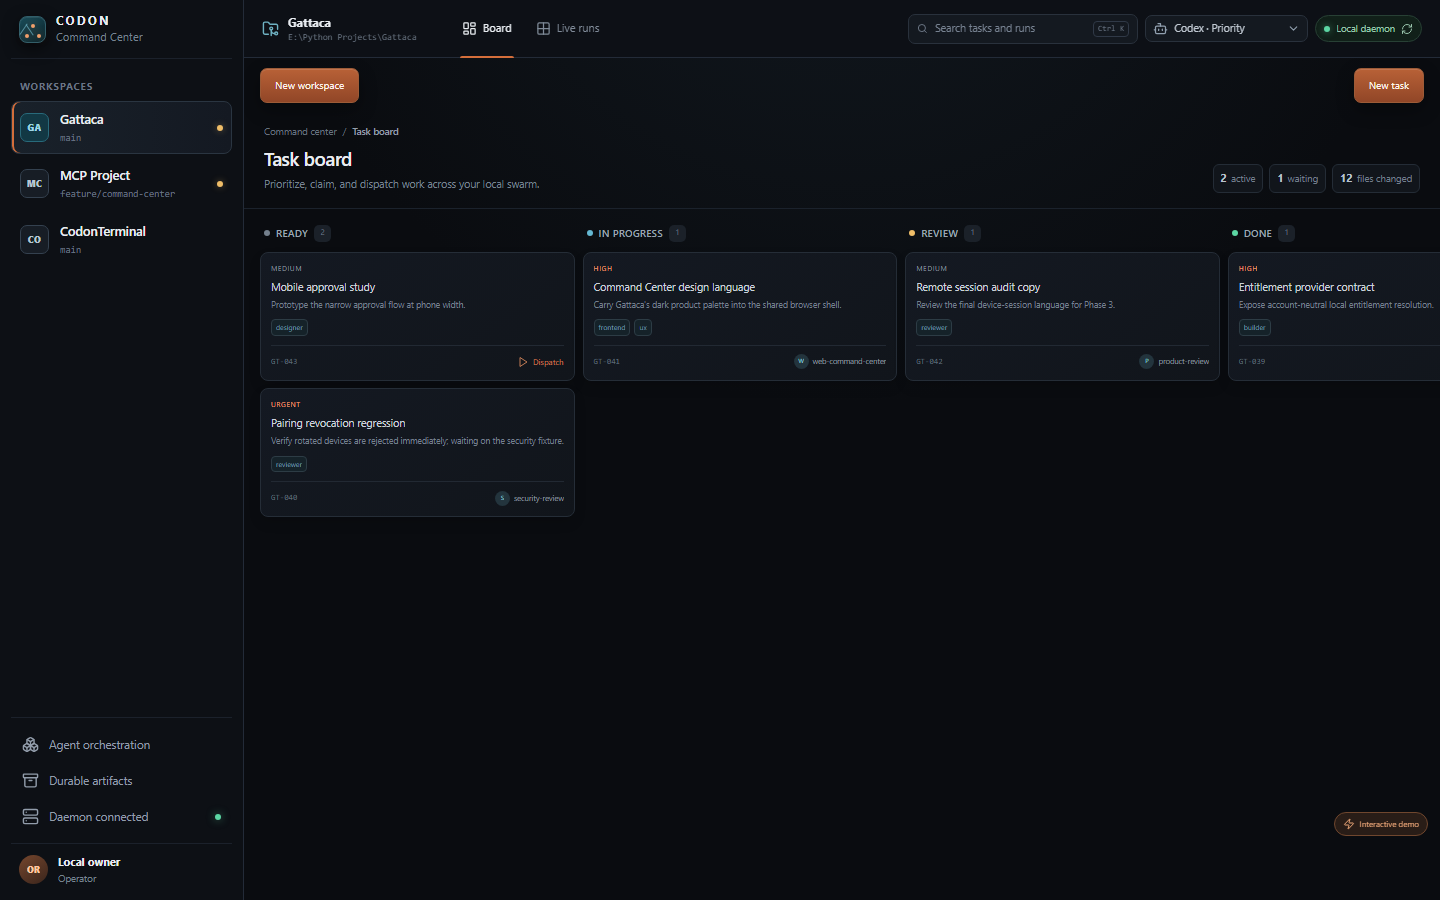Click the New workspace button
The image size is (1440, 900).
(309, 86)
